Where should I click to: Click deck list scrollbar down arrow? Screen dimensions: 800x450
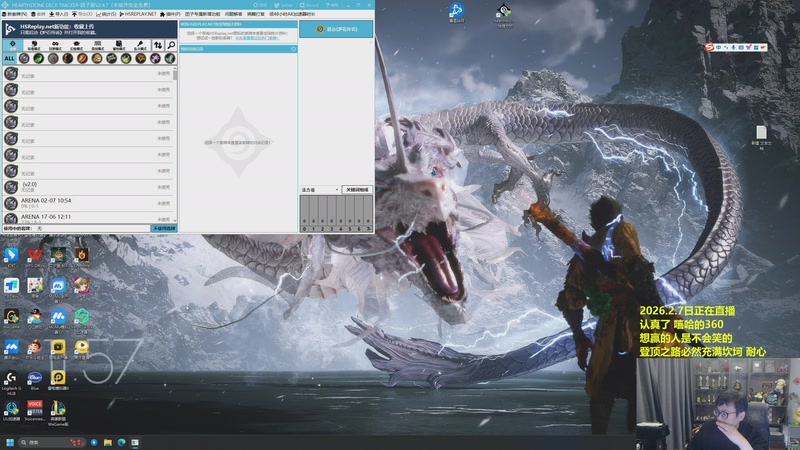[176, 221]
